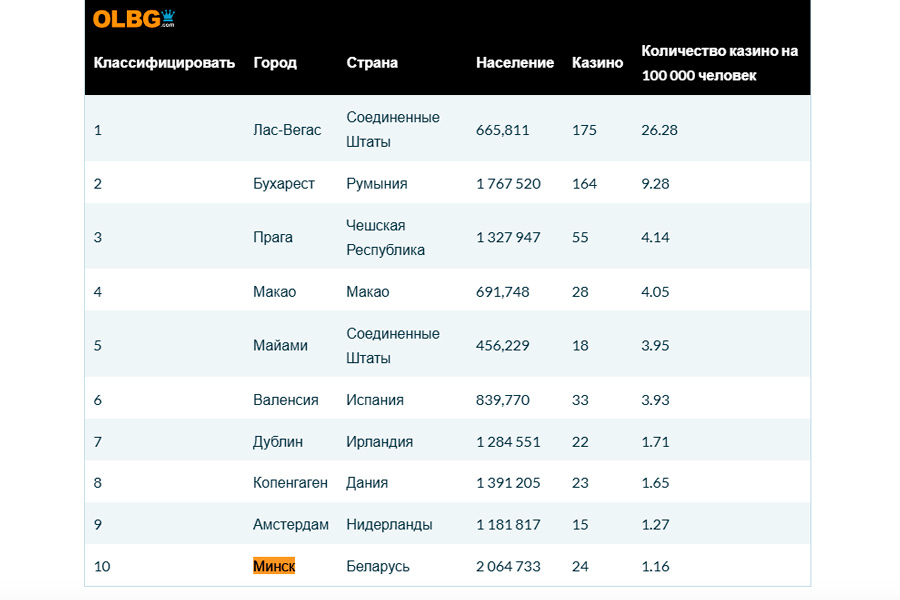Select the Майами city cell
900x600 pixels.
280,346
